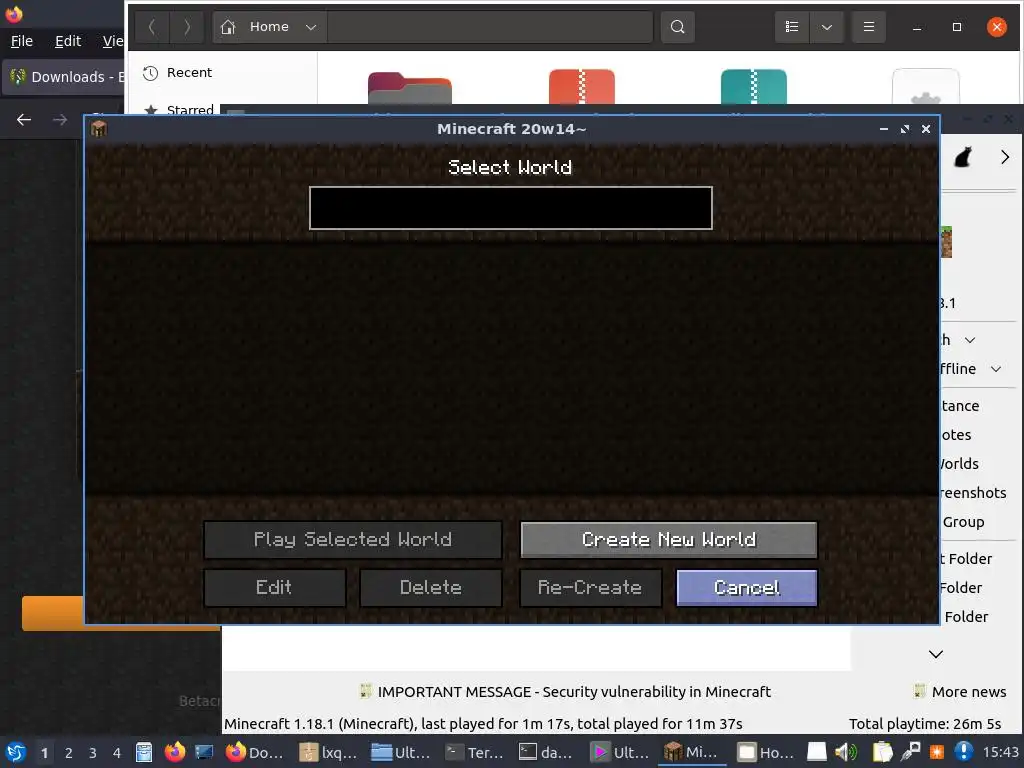Click Firefox forward arrow
The height and width of the screenshot is (768, 1024).
coord(60,120)
